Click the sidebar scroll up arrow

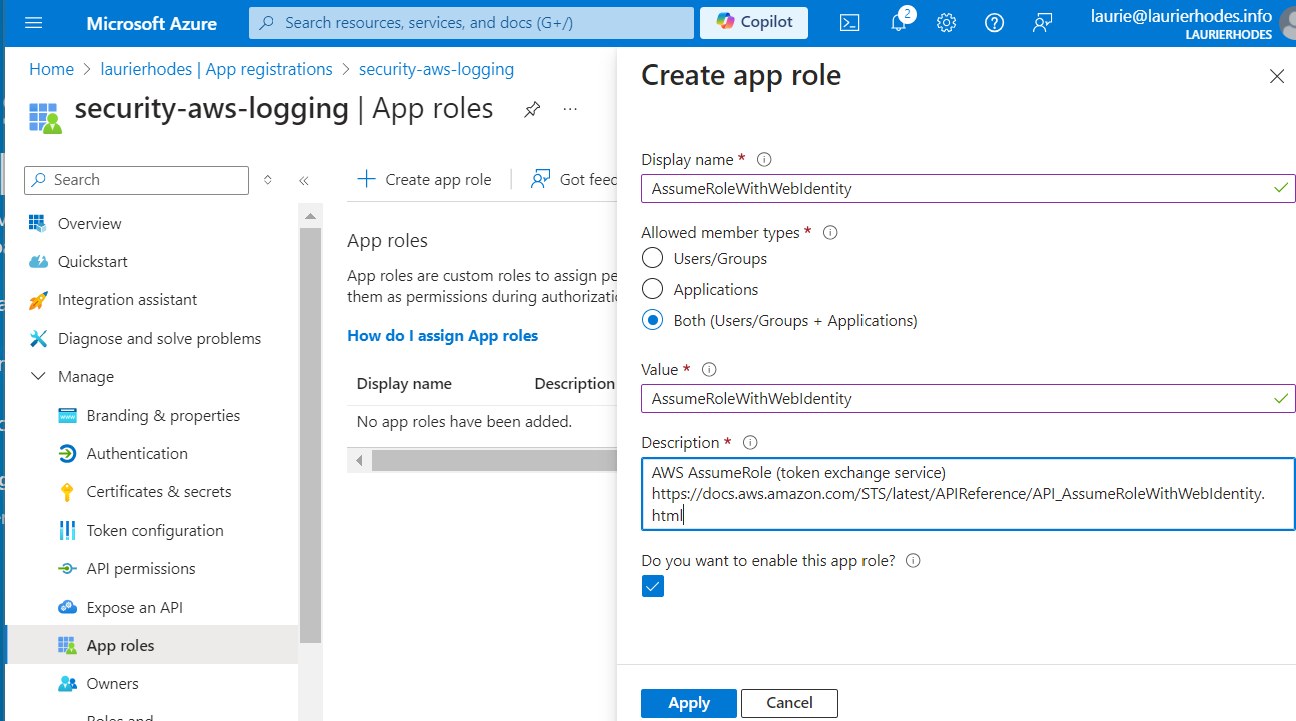tap(310, 216)
